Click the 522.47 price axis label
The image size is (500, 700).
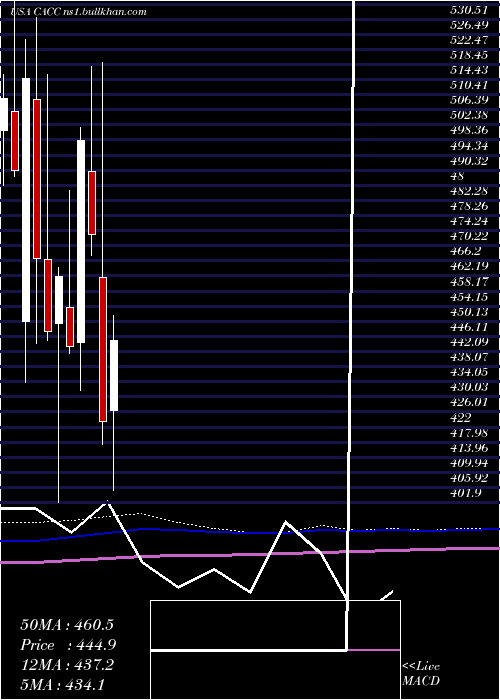[469, 41]
